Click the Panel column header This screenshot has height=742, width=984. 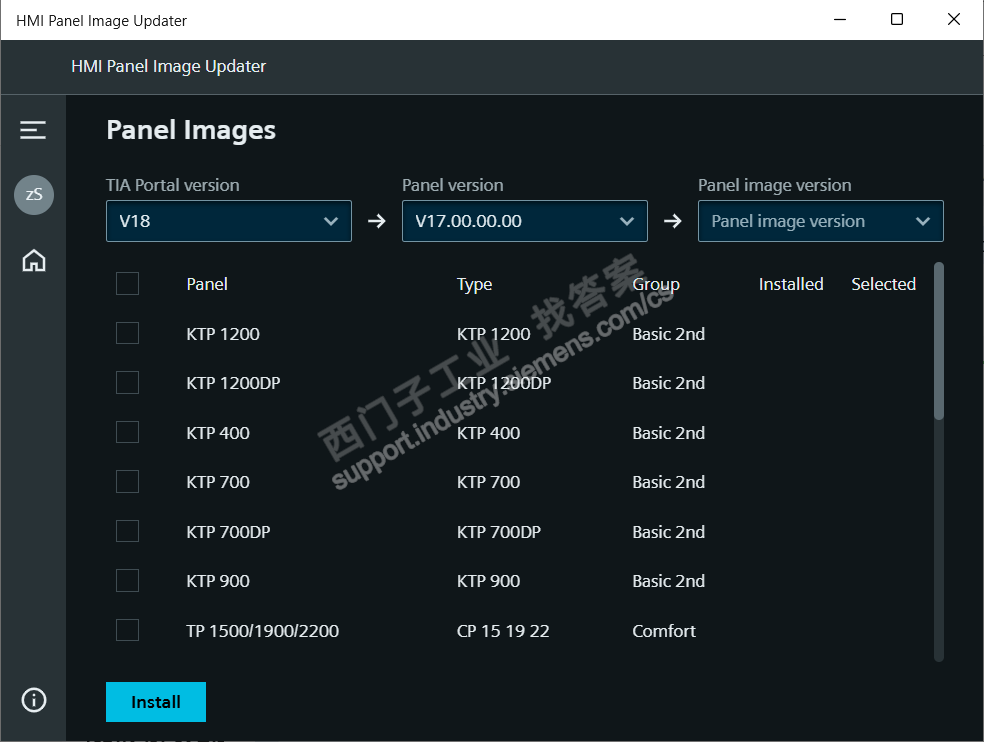click(207, 284)
